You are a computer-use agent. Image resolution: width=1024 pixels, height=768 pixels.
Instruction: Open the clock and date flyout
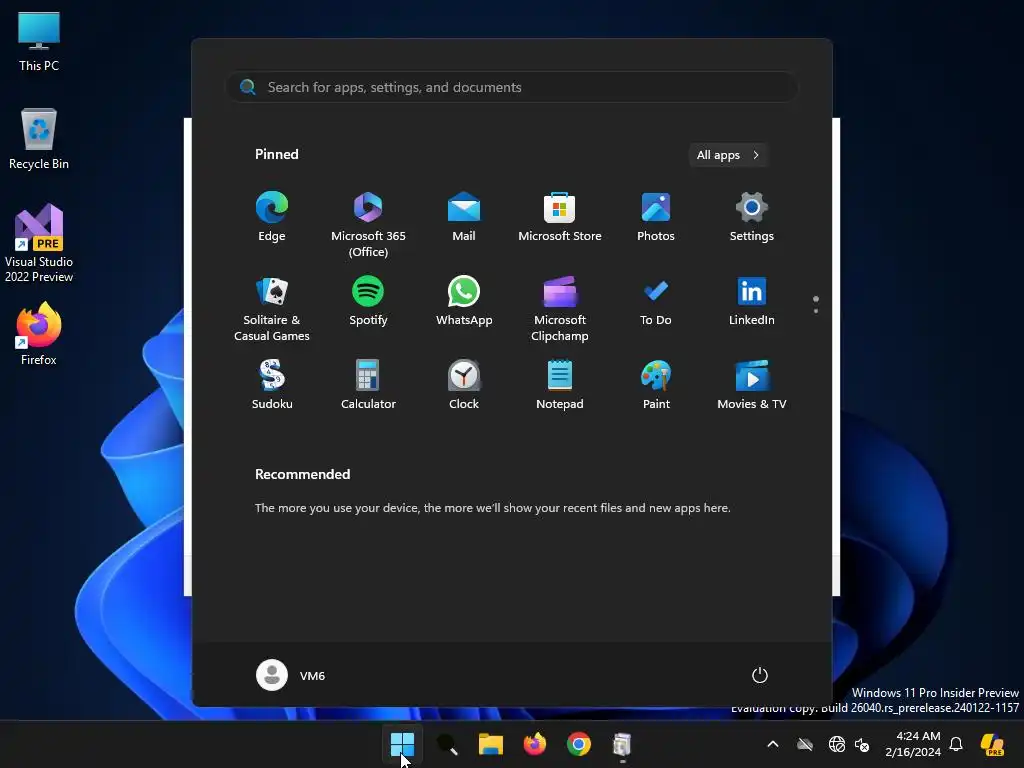point(913,744)
